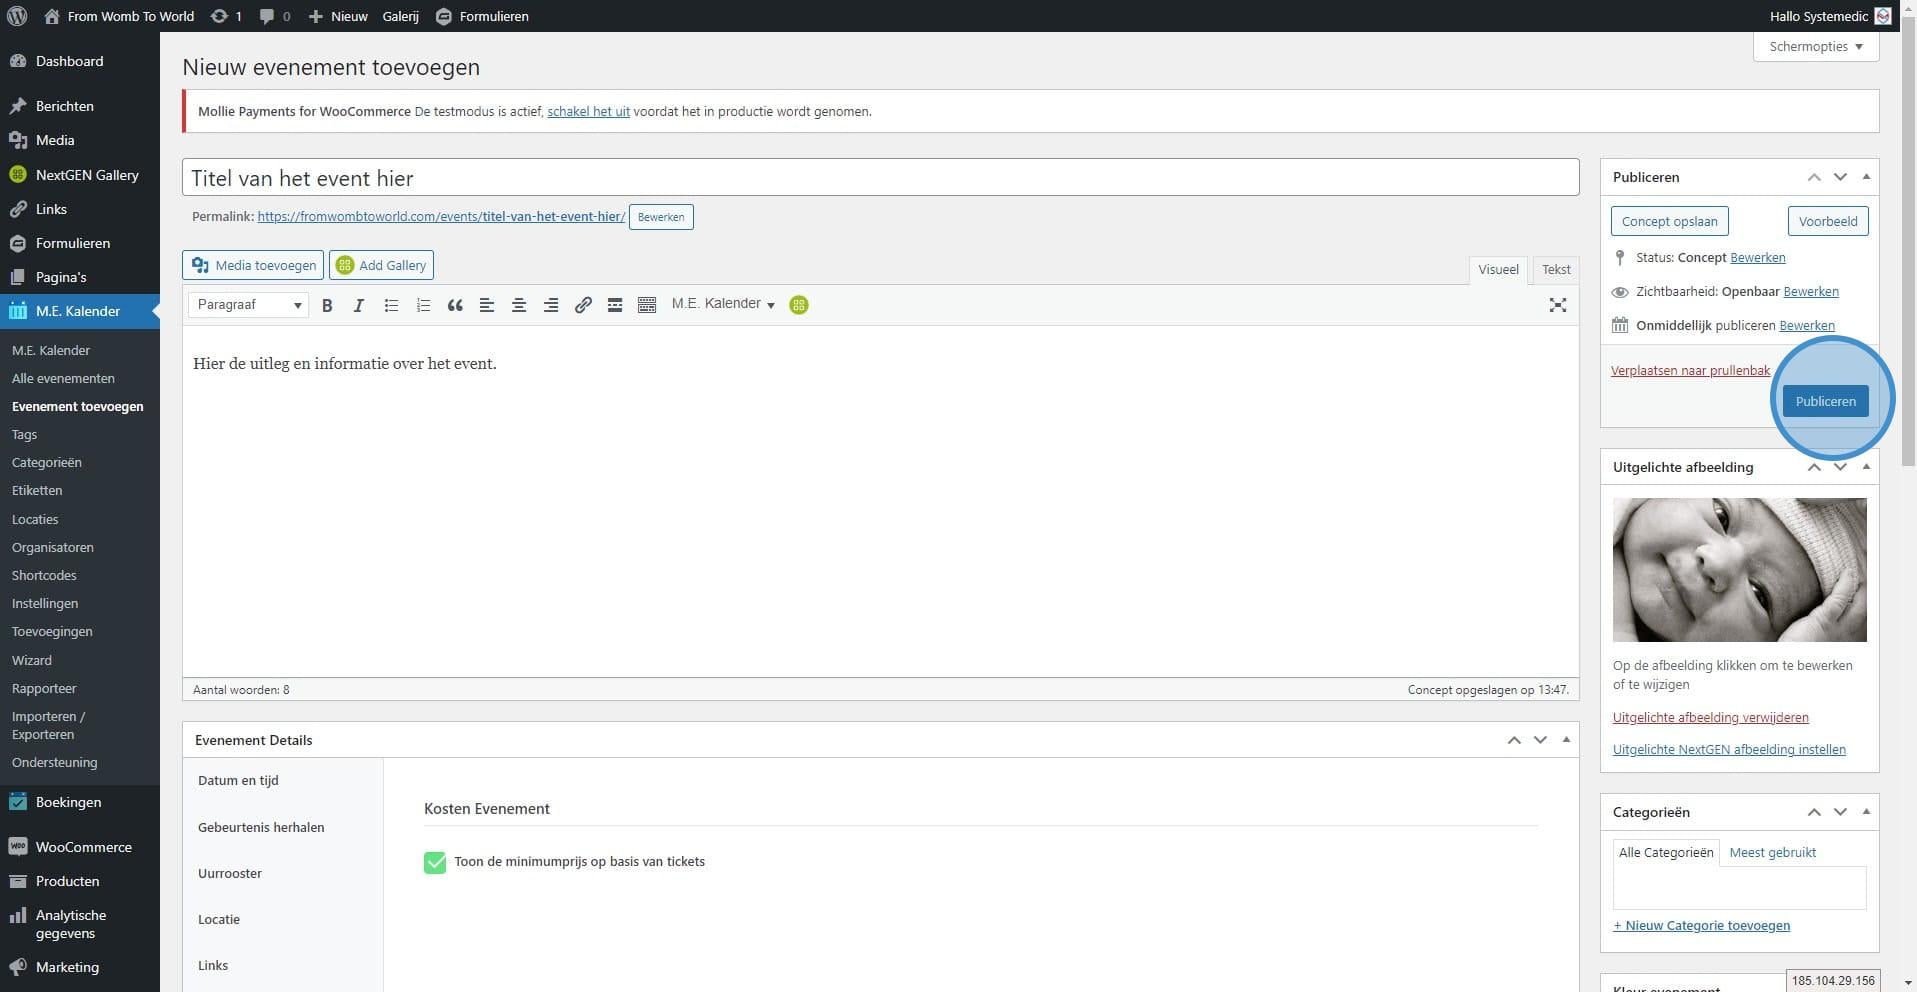This screenshot has height=992, width=1917.
Task: Click the Add Gallery button
Action: tap(381, 265)
